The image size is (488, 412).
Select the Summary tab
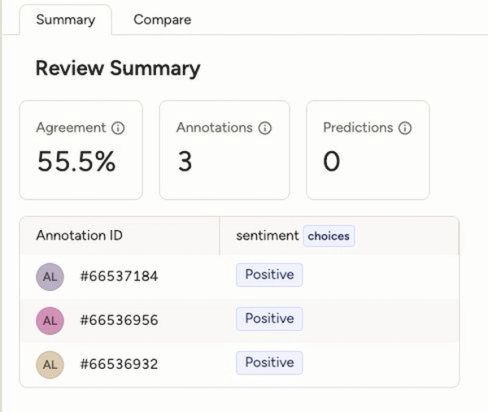pos(66,20)
